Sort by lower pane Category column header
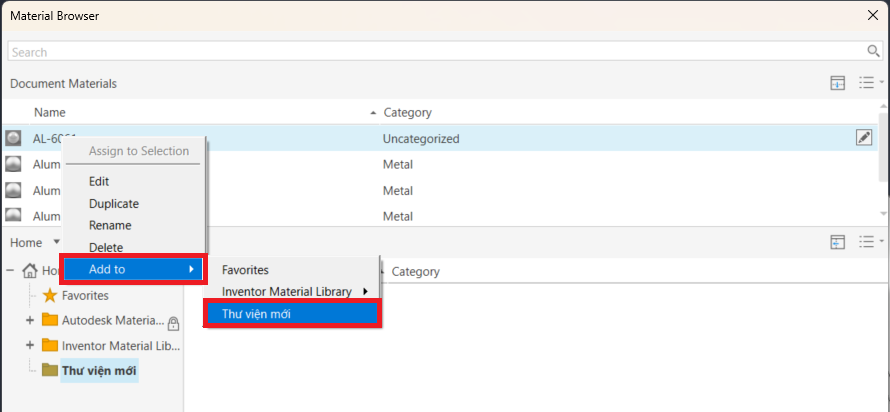The width and height of the screenshot is (890, 412). click(415, 272)
